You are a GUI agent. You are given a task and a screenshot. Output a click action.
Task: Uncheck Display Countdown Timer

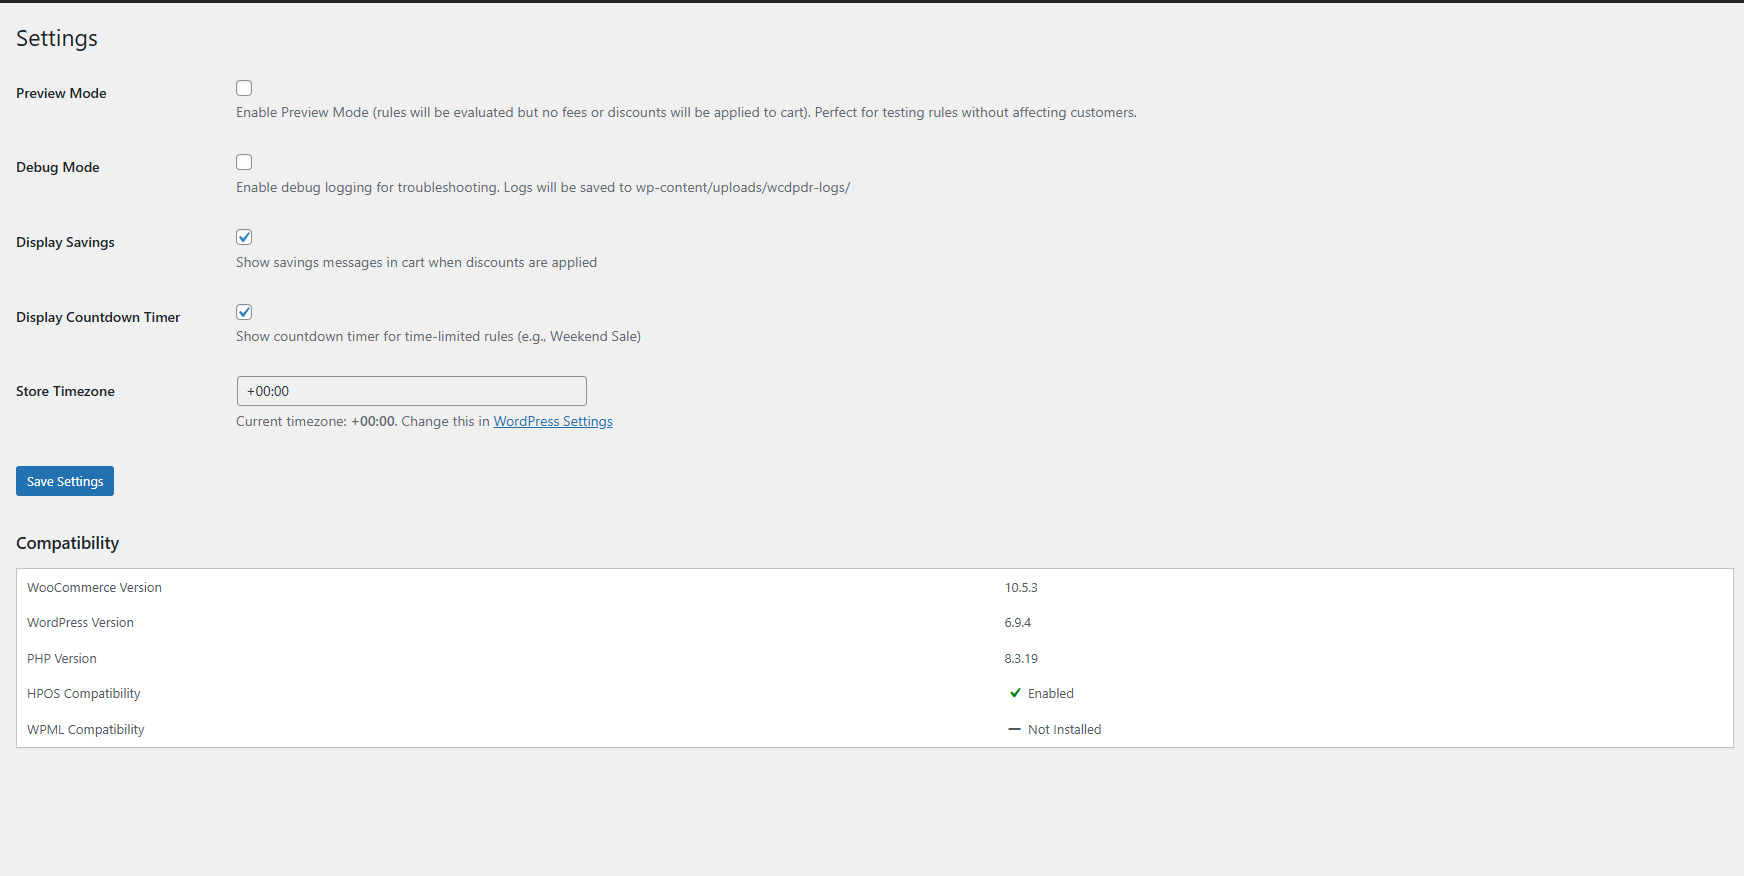(x=244, y=311)
